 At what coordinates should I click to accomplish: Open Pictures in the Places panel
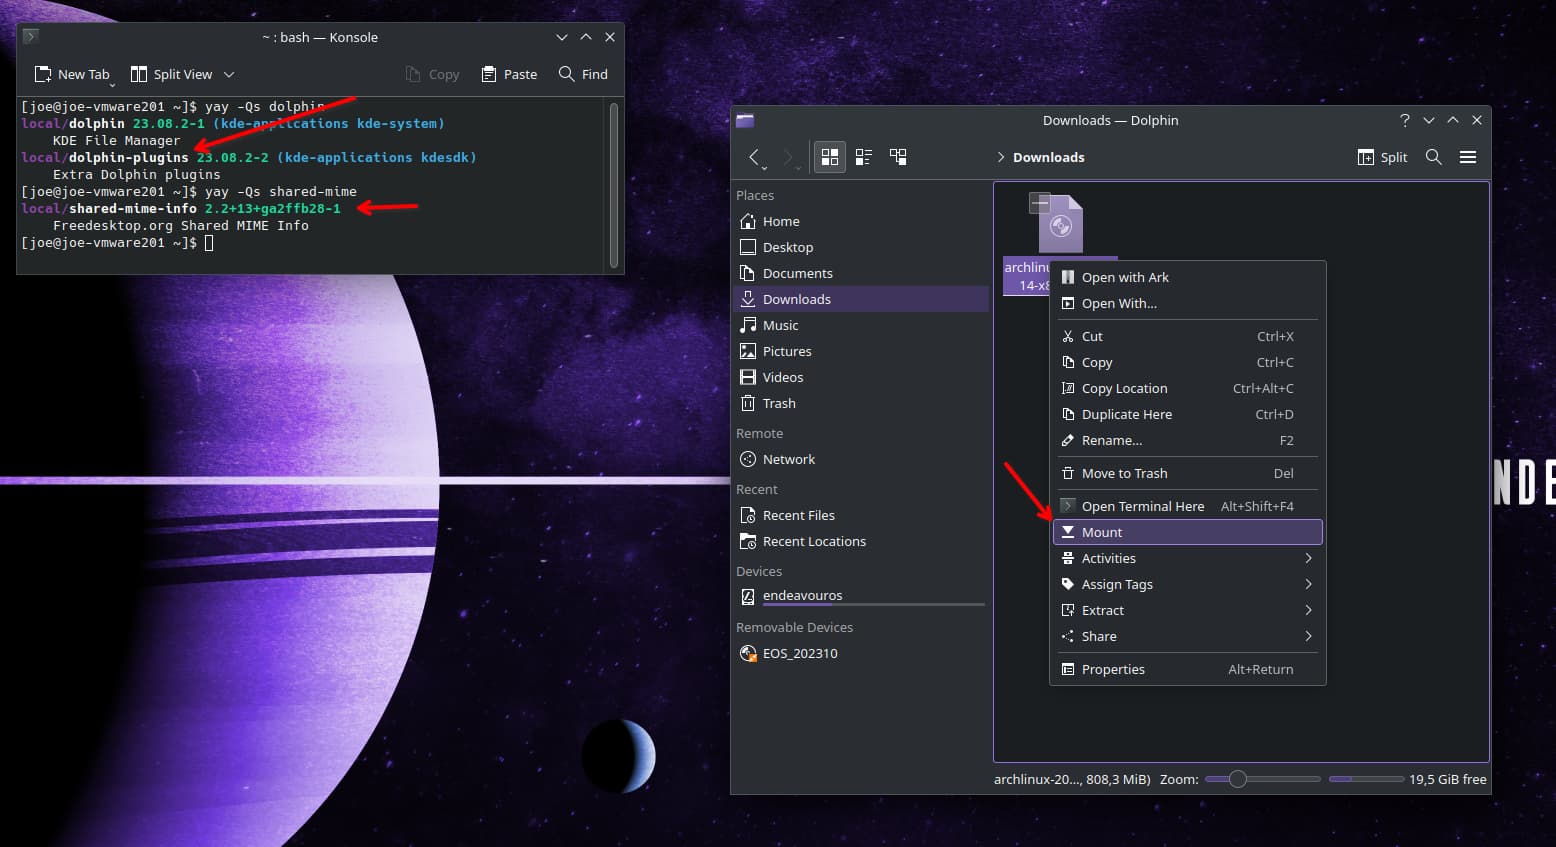click(862, 351)
